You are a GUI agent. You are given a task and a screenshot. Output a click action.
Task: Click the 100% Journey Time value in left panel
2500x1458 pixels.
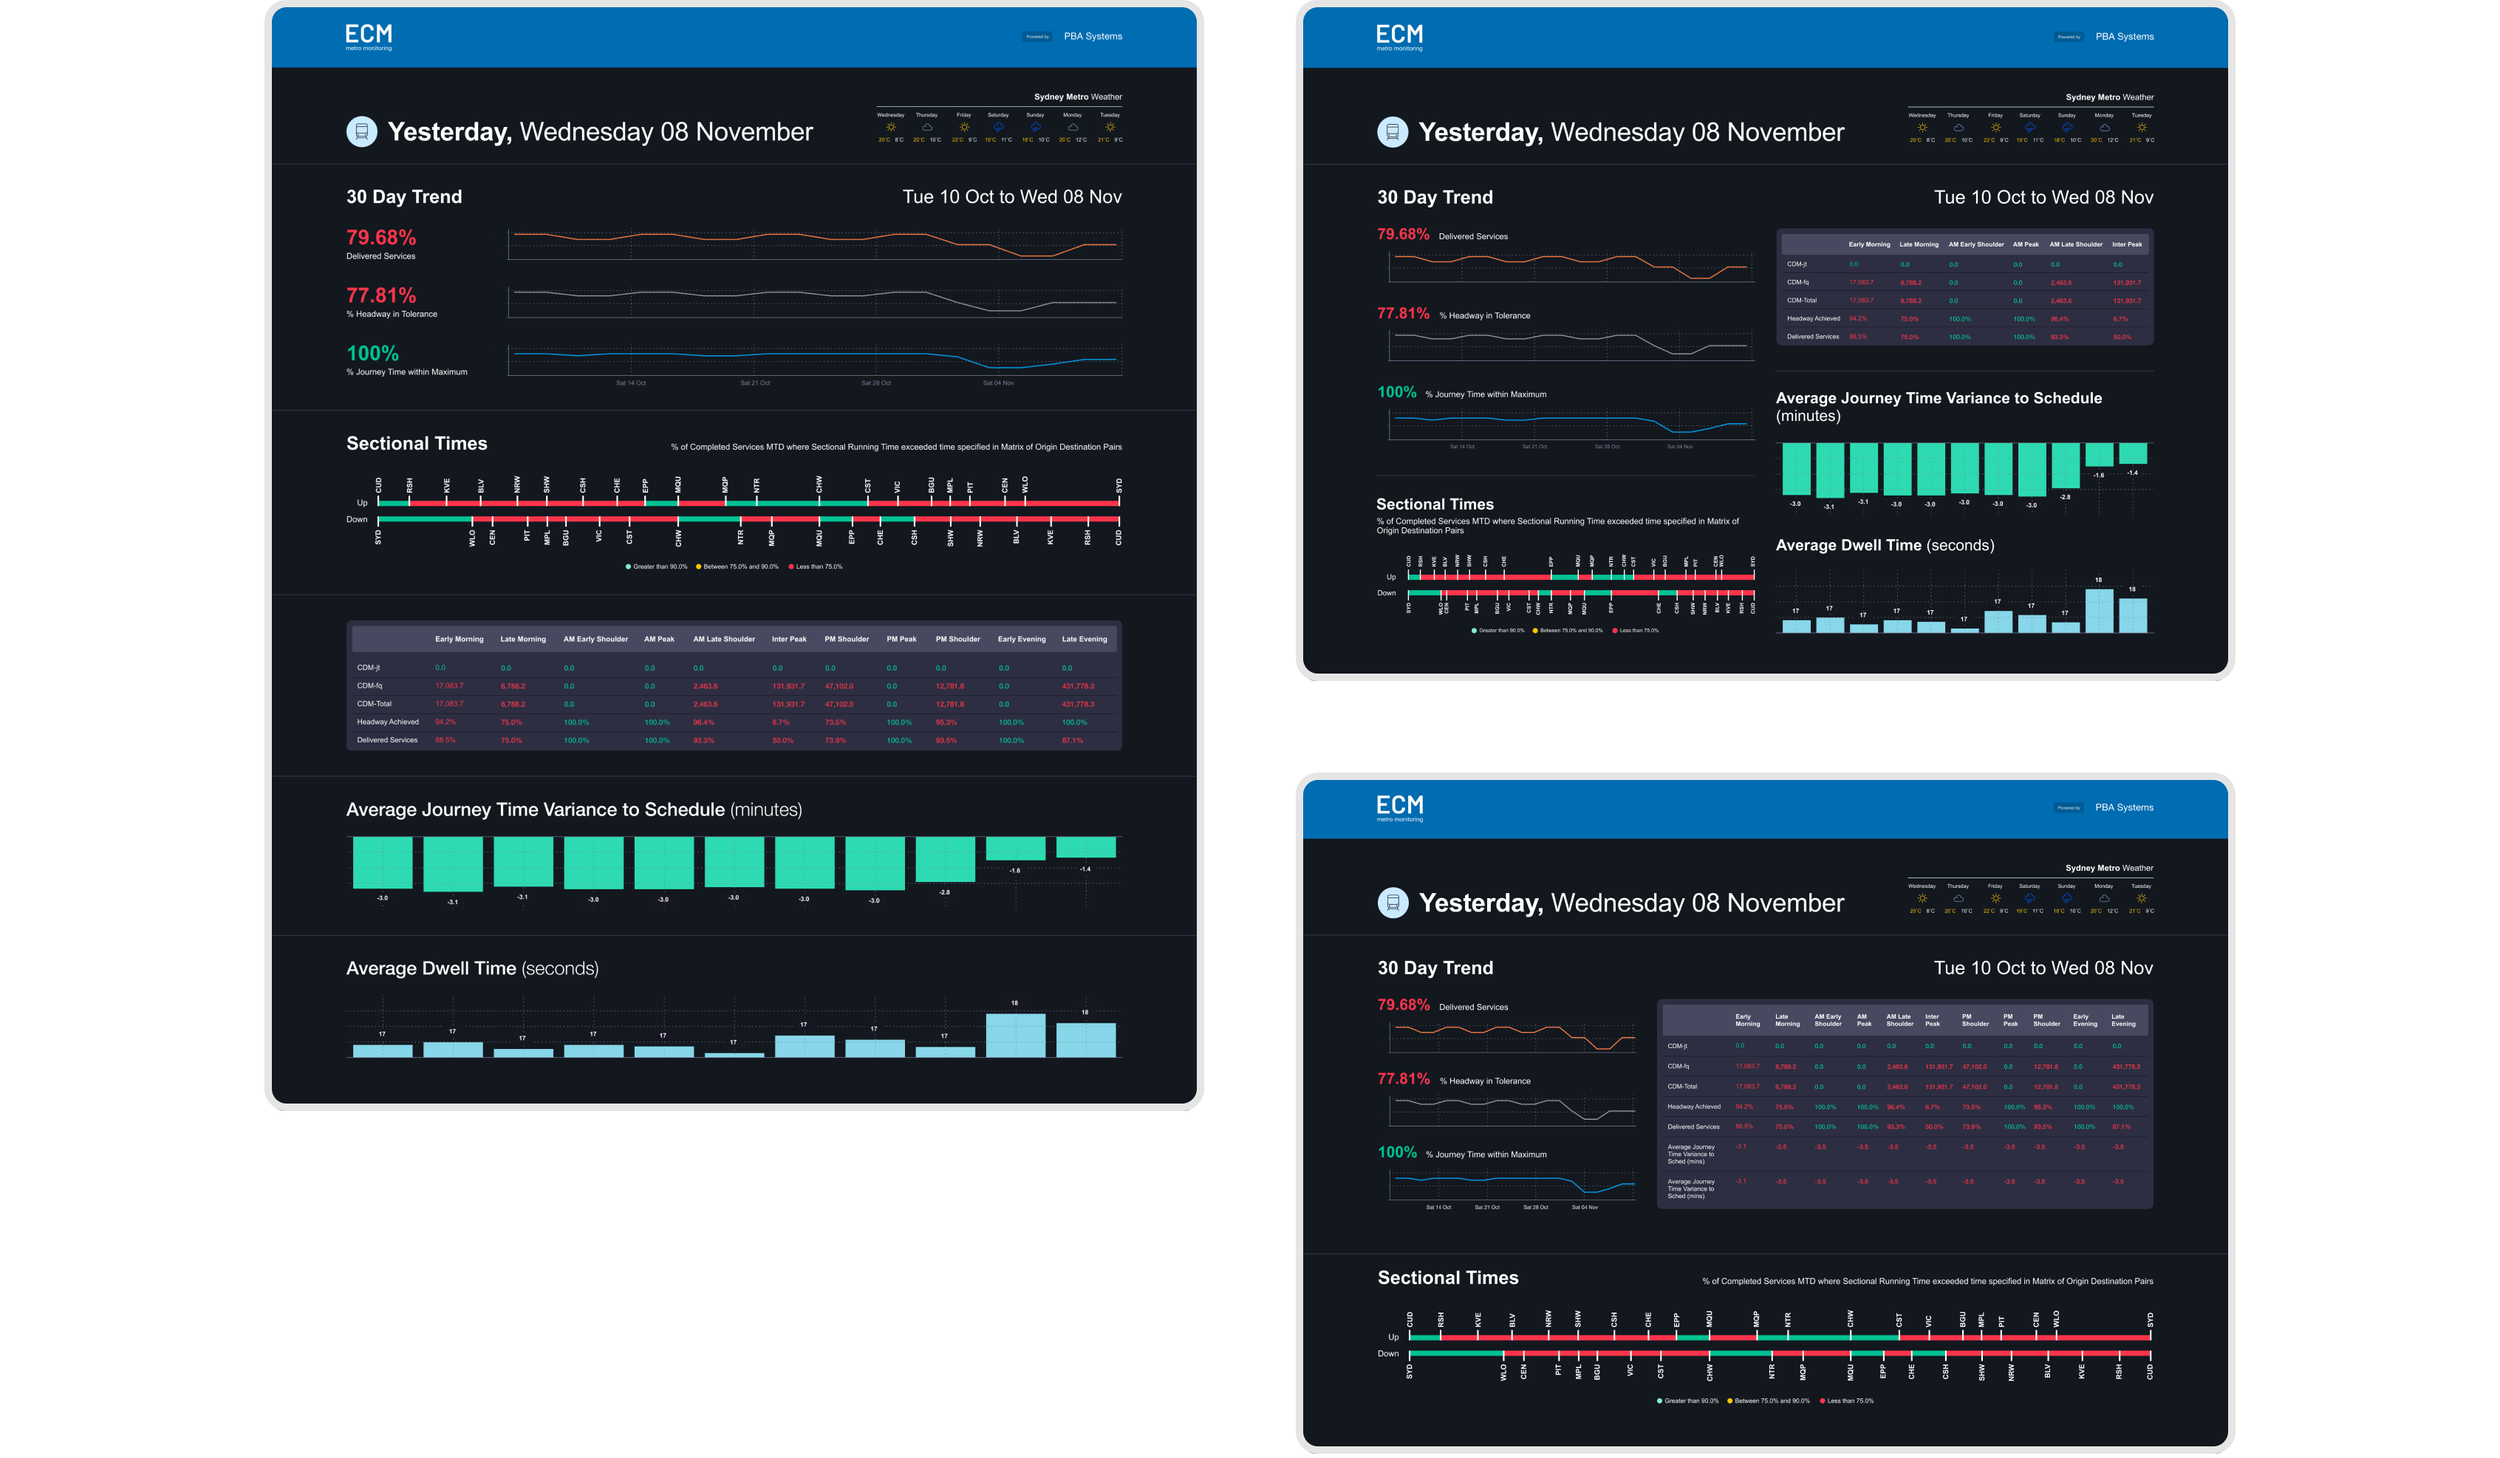click(372, 353)
